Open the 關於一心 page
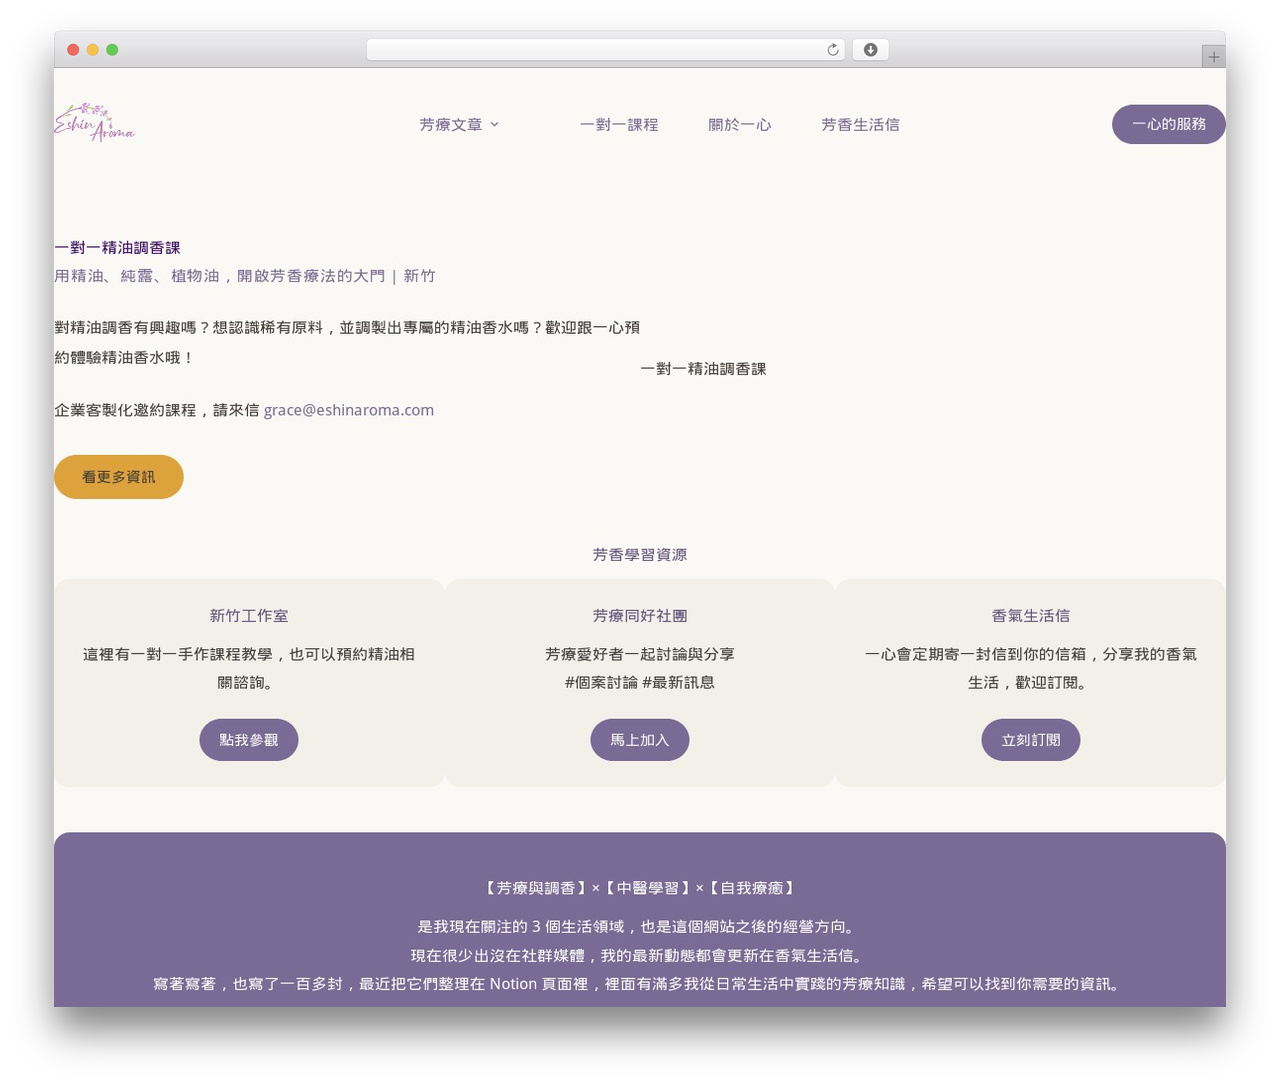Screen dimensions: 1280x1084 740,125
